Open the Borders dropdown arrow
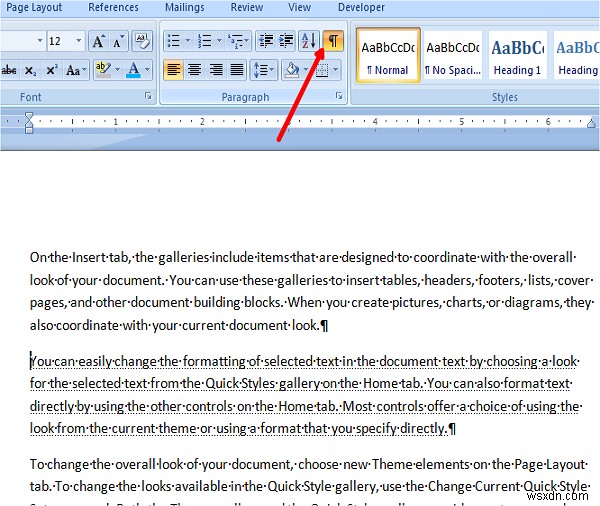This screenshot has width=600, height=506. click(x=336, y=70)
